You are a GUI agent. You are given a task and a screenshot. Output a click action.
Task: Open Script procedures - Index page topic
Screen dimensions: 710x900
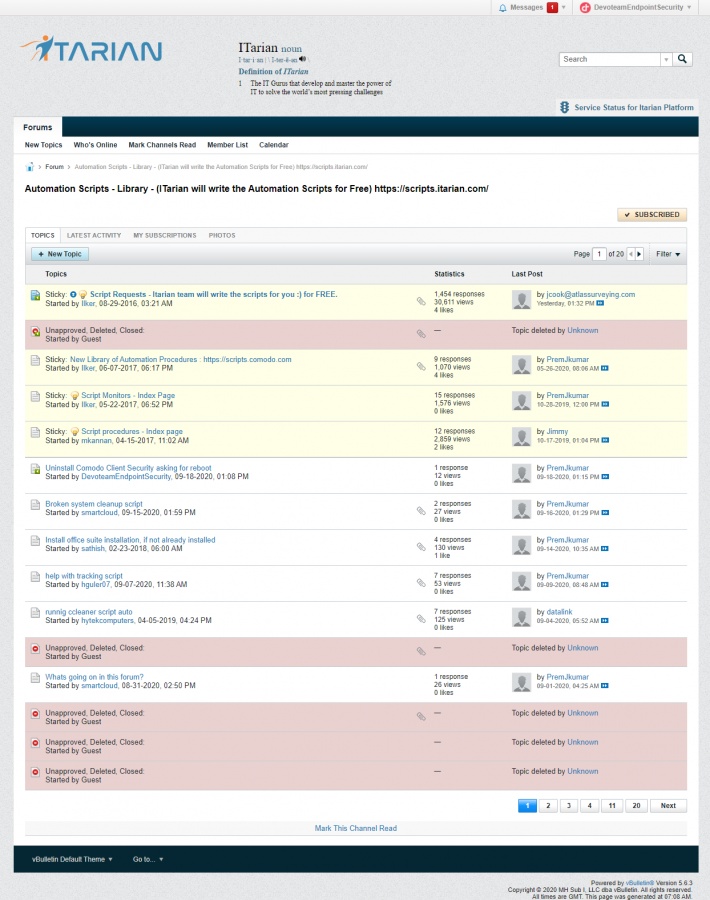tap(132, 432)
